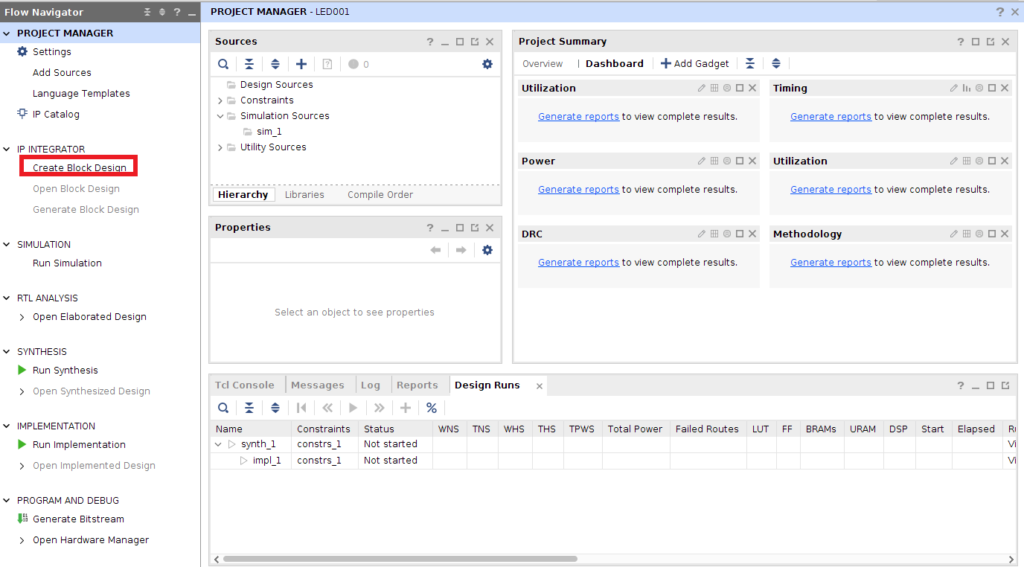Click Generate reports link in DRC gadget
1024x567 pixels.
578,263
